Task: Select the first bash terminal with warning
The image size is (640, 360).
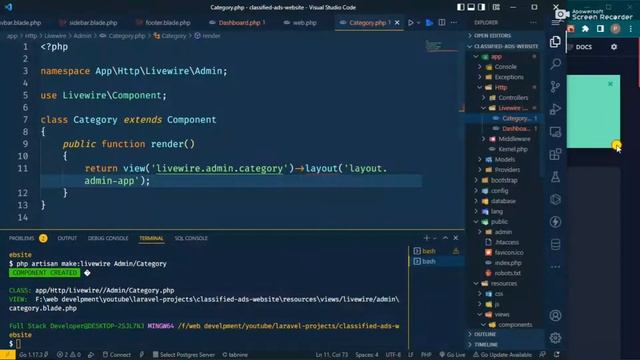Action: pos(436,251)
